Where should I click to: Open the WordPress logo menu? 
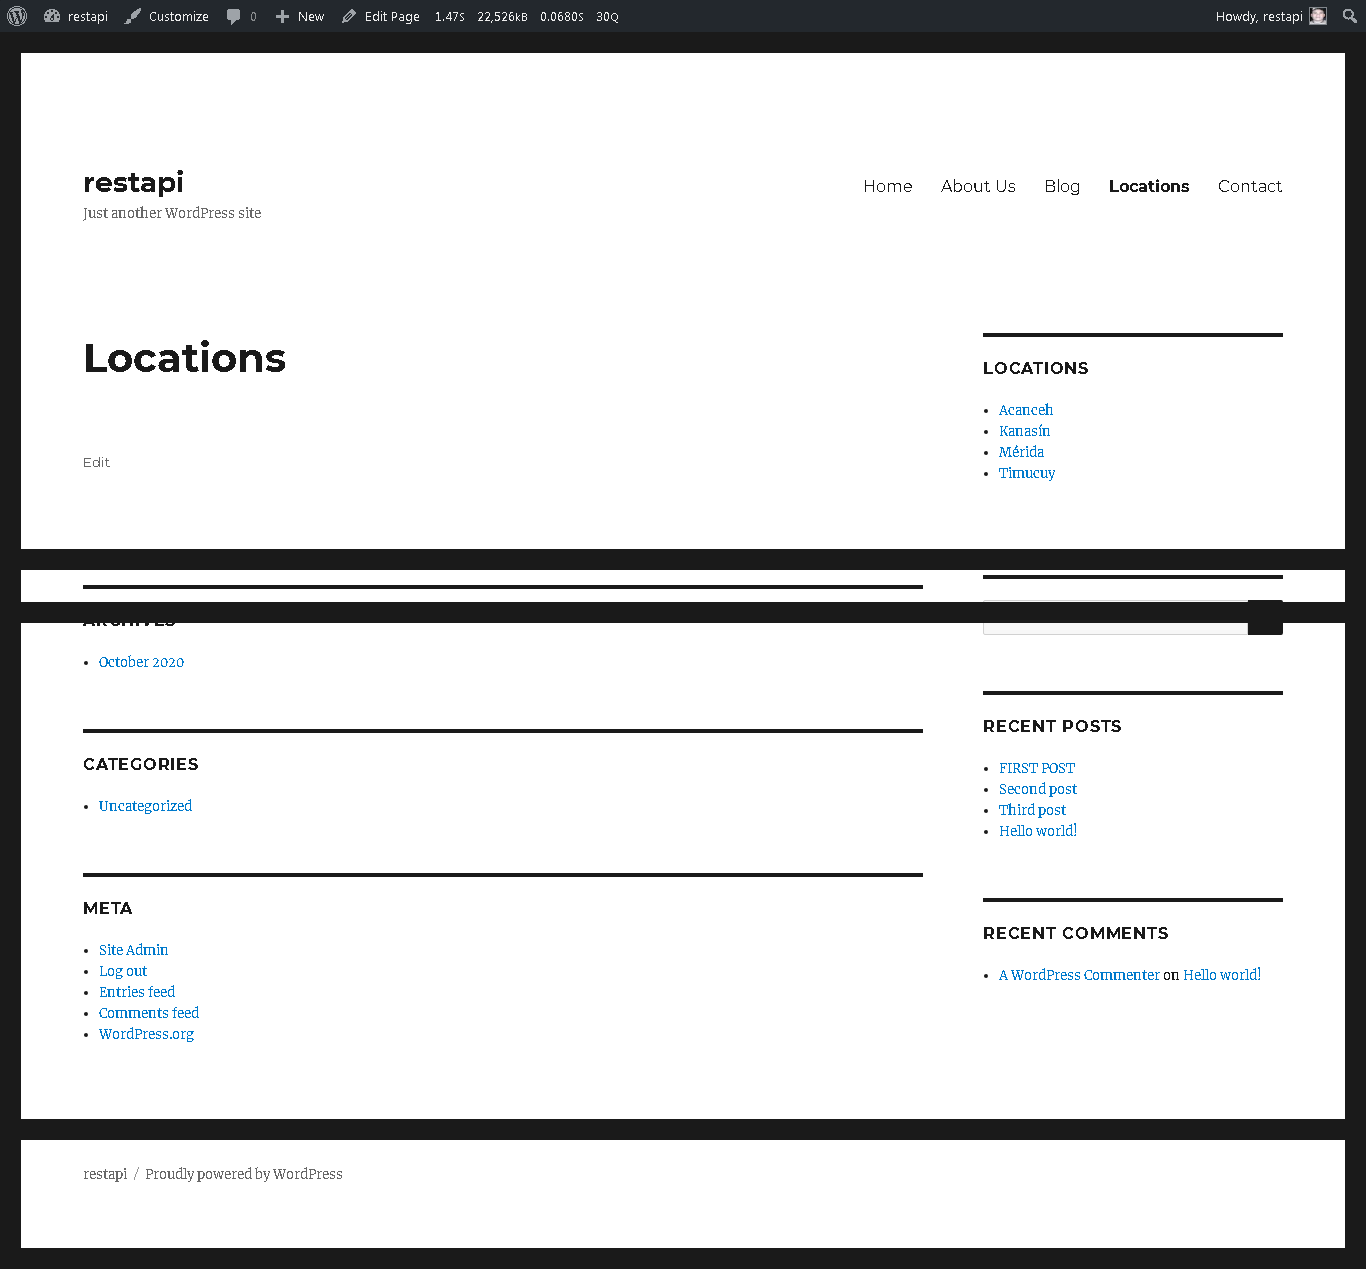click(x=17, y=16)
